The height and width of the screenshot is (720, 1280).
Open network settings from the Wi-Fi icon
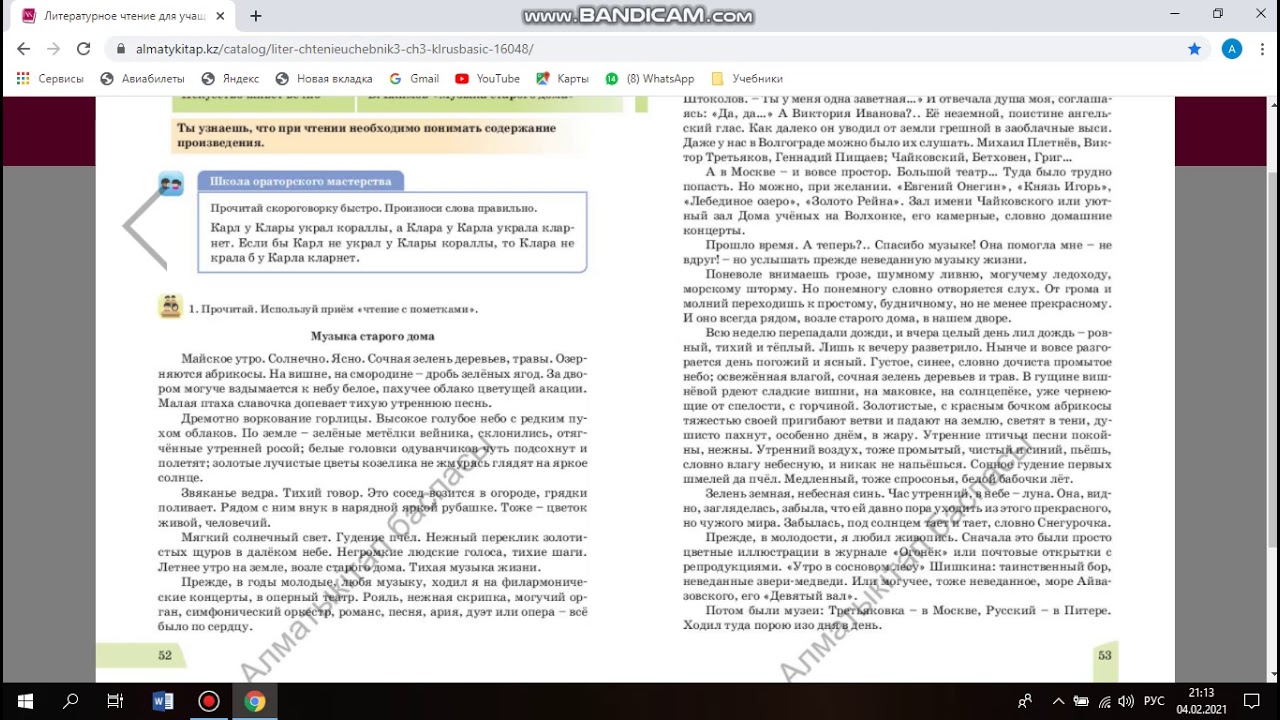click(x=1104, y=701)
